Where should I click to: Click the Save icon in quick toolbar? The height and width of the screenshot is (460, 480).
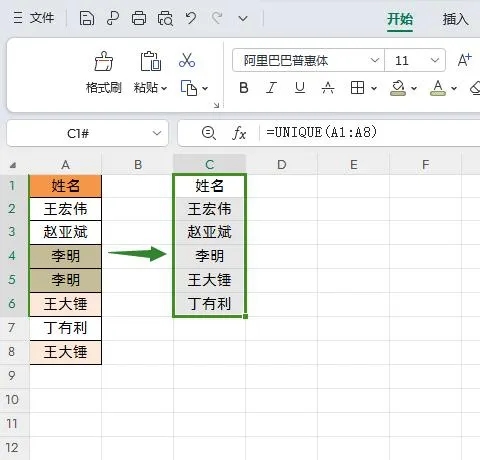click(87, 18)
